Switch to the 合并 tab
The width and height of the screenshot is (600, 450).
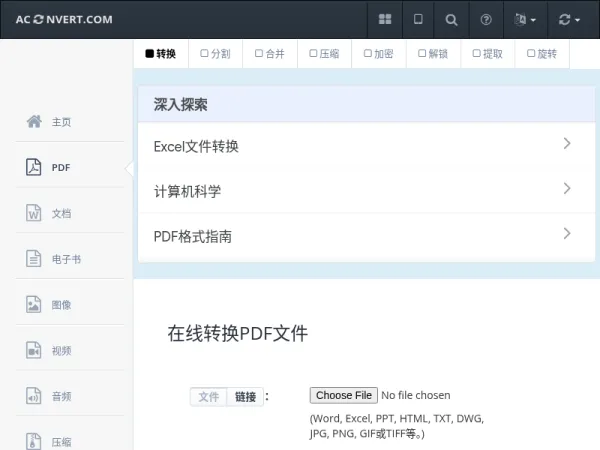pos(270,54)
